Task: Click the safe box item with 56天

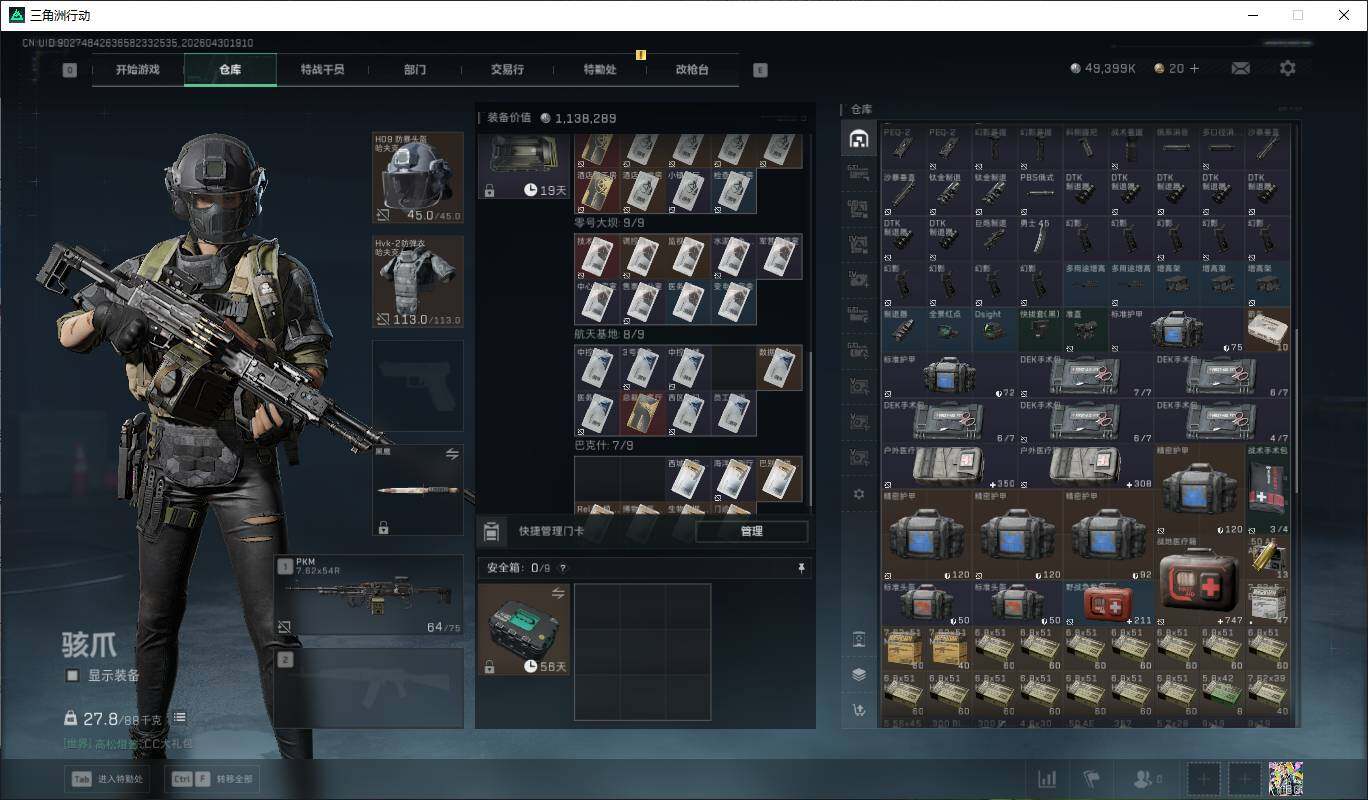Action: point(524,629)
